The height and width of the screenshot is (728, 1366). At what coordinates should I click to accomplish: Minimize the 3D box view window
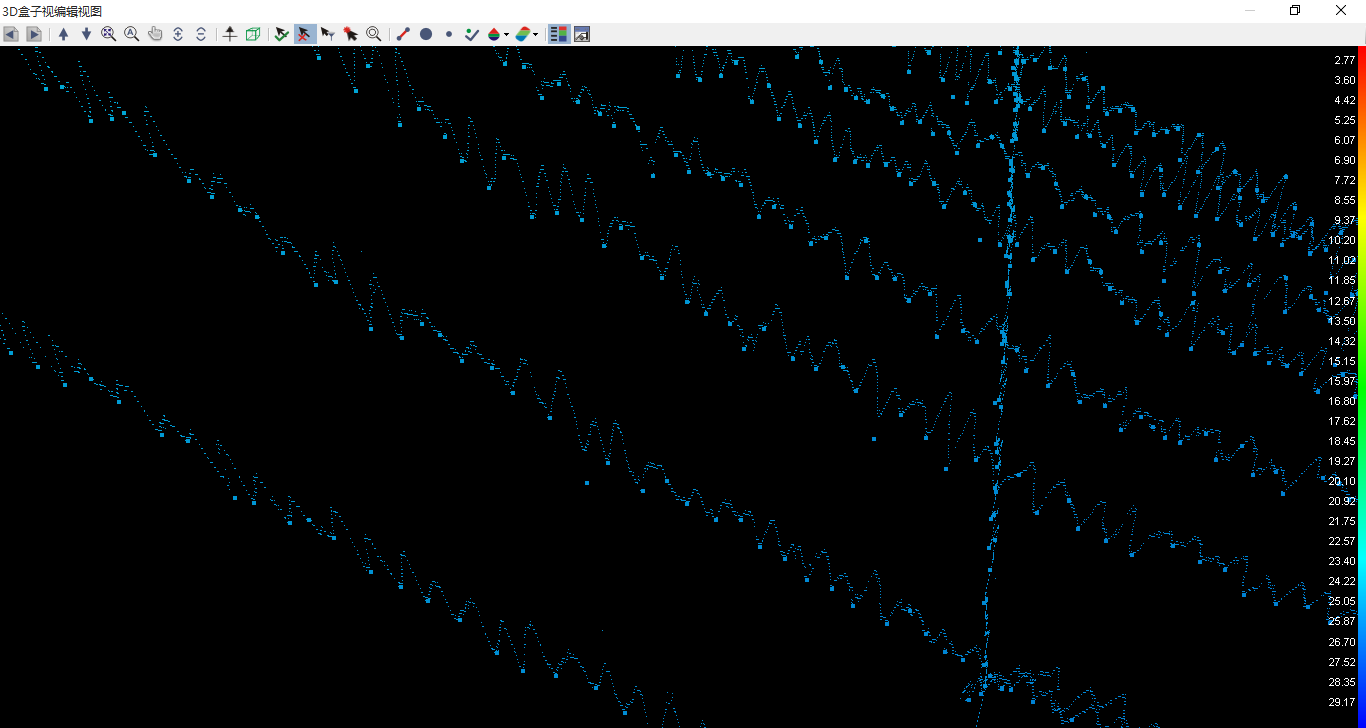tap(1250, 10)
